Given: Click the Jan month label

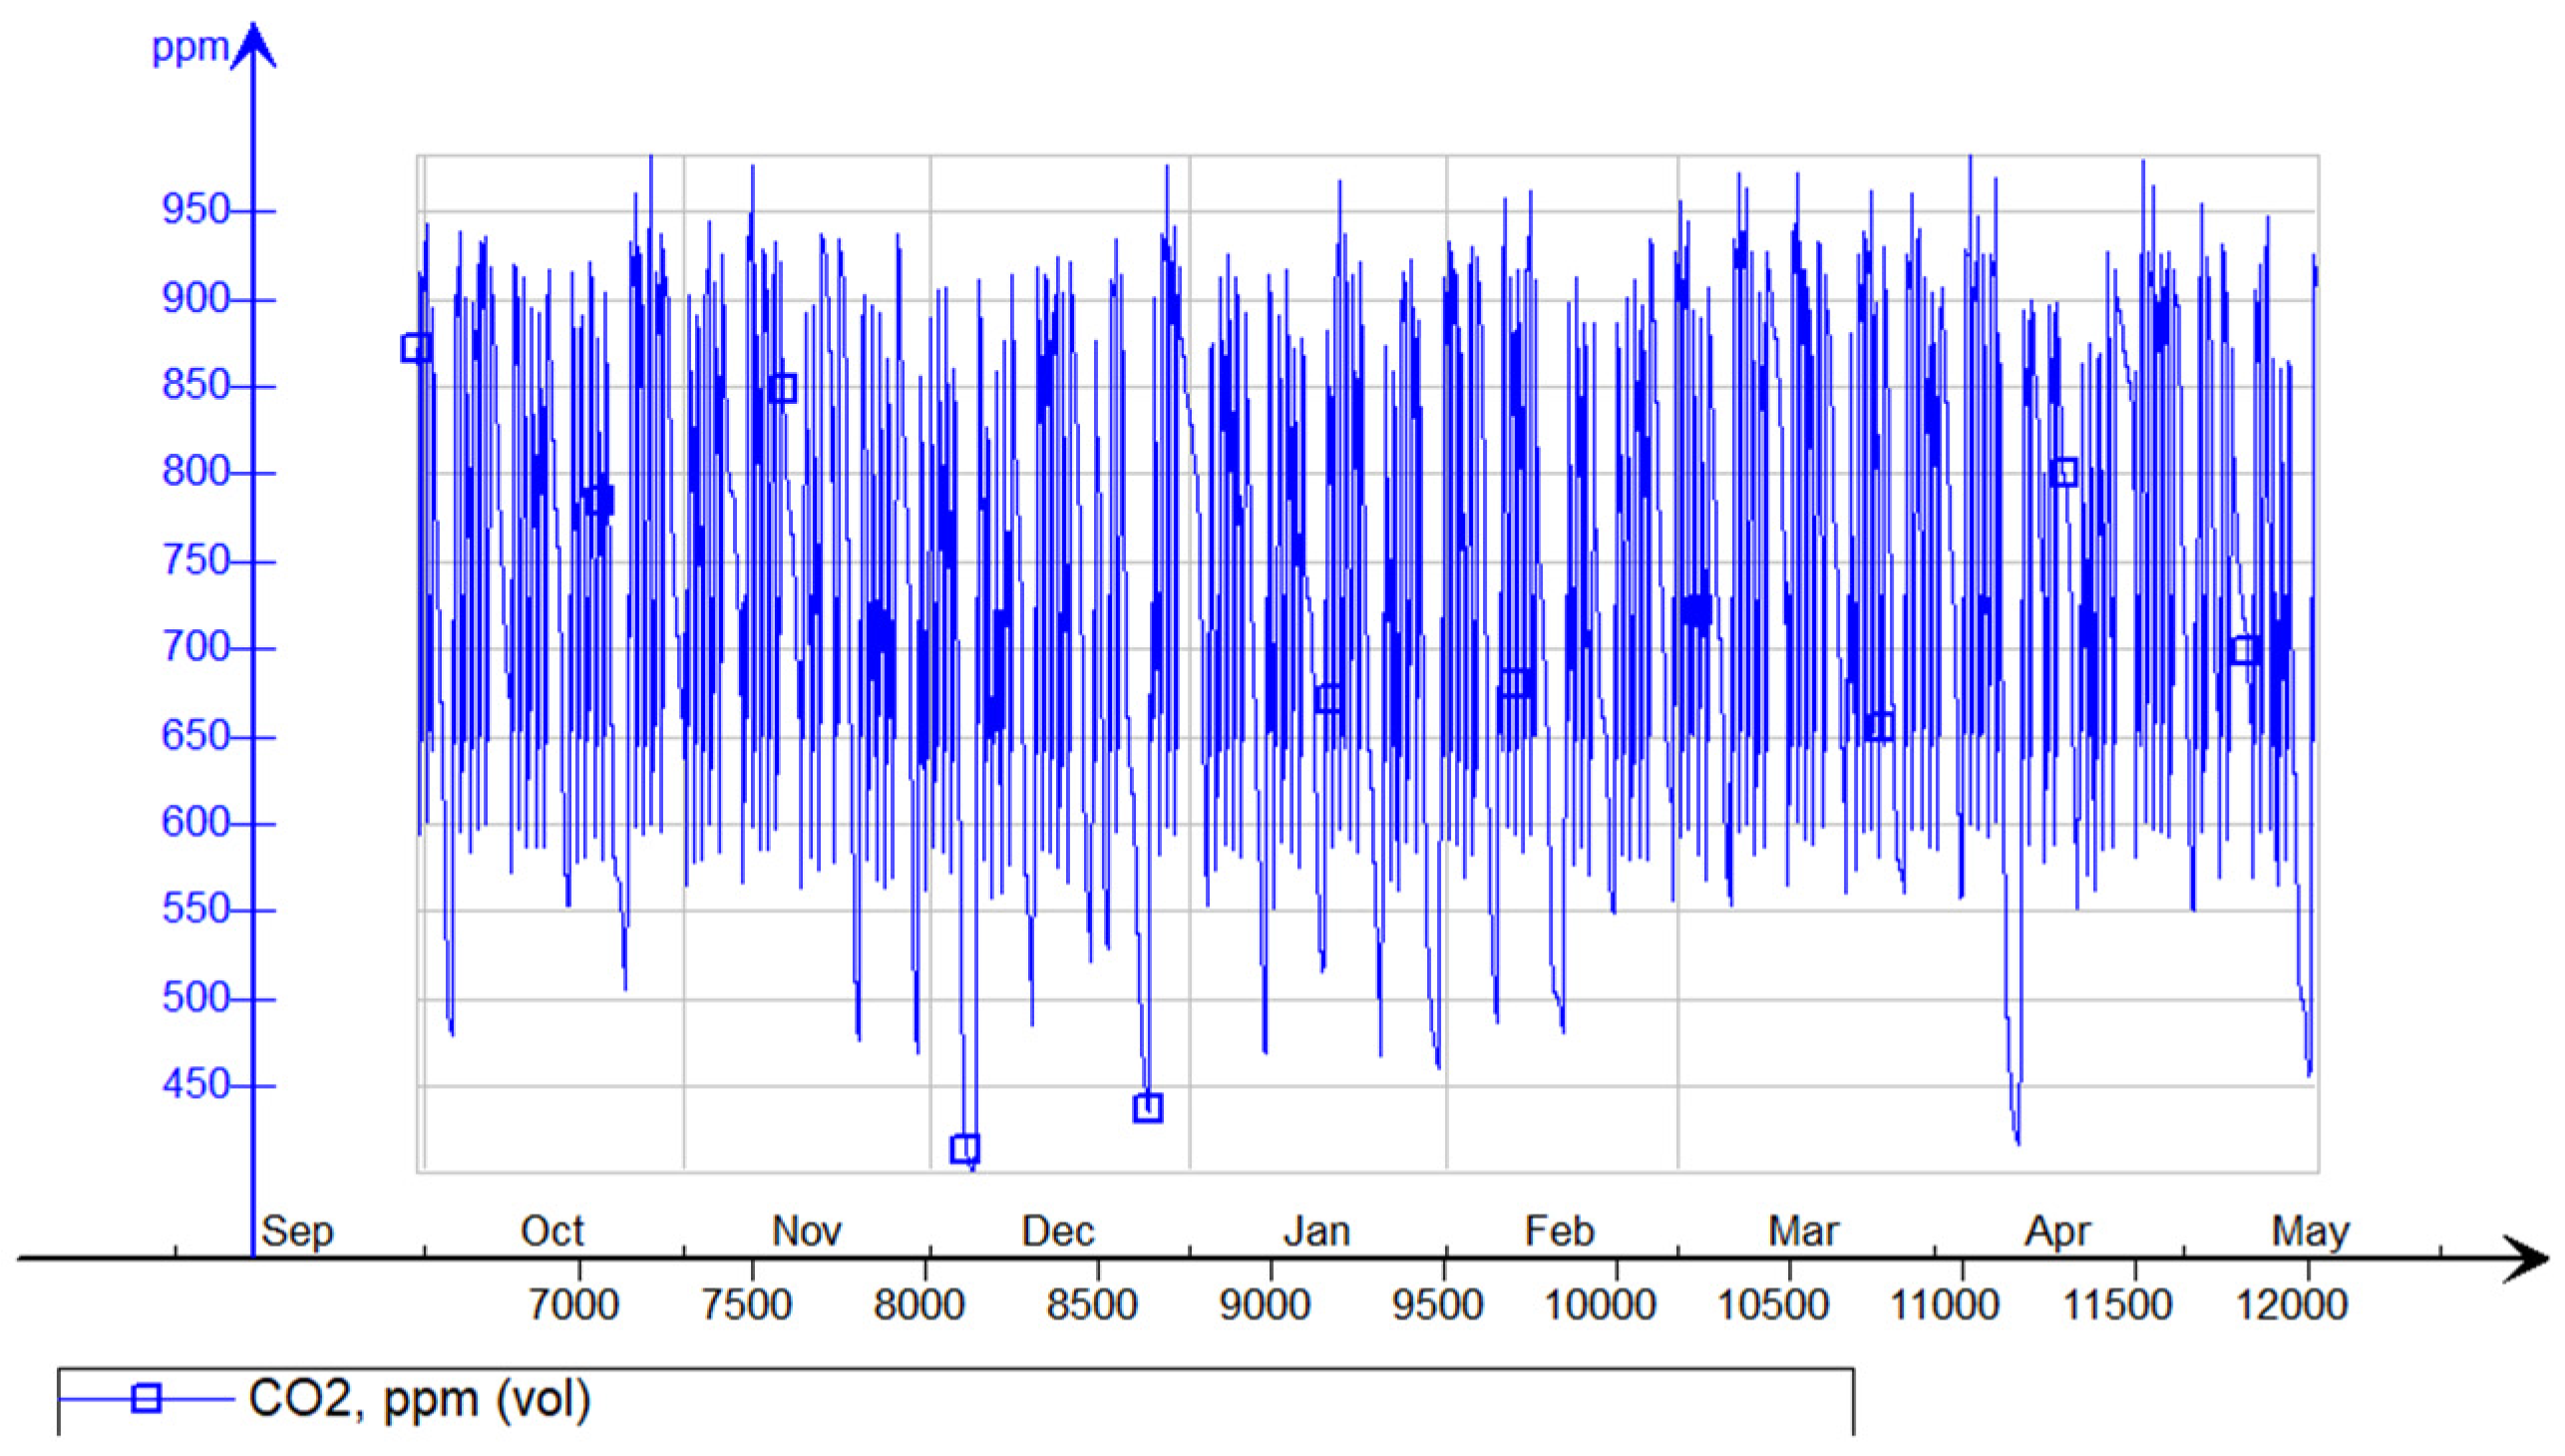Looking at the screenshot, I should [x=1317, y=1232].
